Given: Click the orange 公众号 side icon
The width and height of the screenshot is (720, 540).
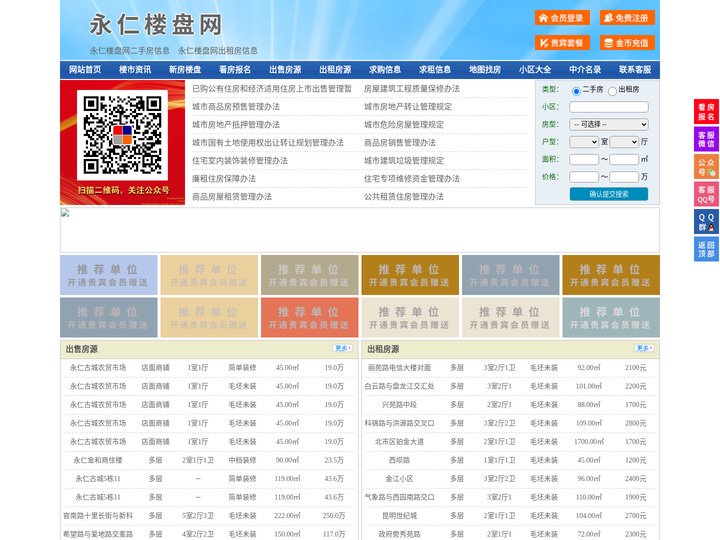Looking at the screenshot, I should click(x=706, y=167).
